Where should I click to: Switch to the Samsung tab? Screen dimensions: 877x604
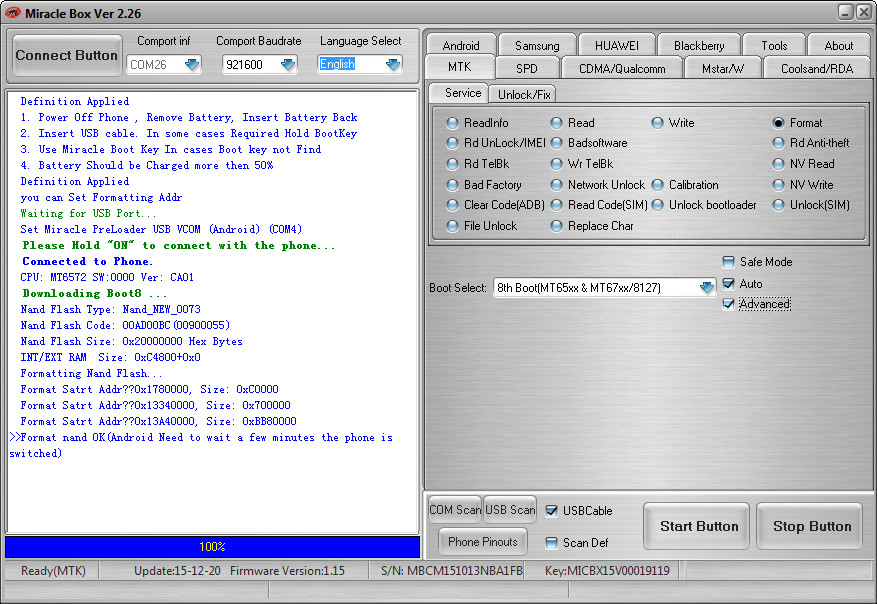click(x=537, y=45)
